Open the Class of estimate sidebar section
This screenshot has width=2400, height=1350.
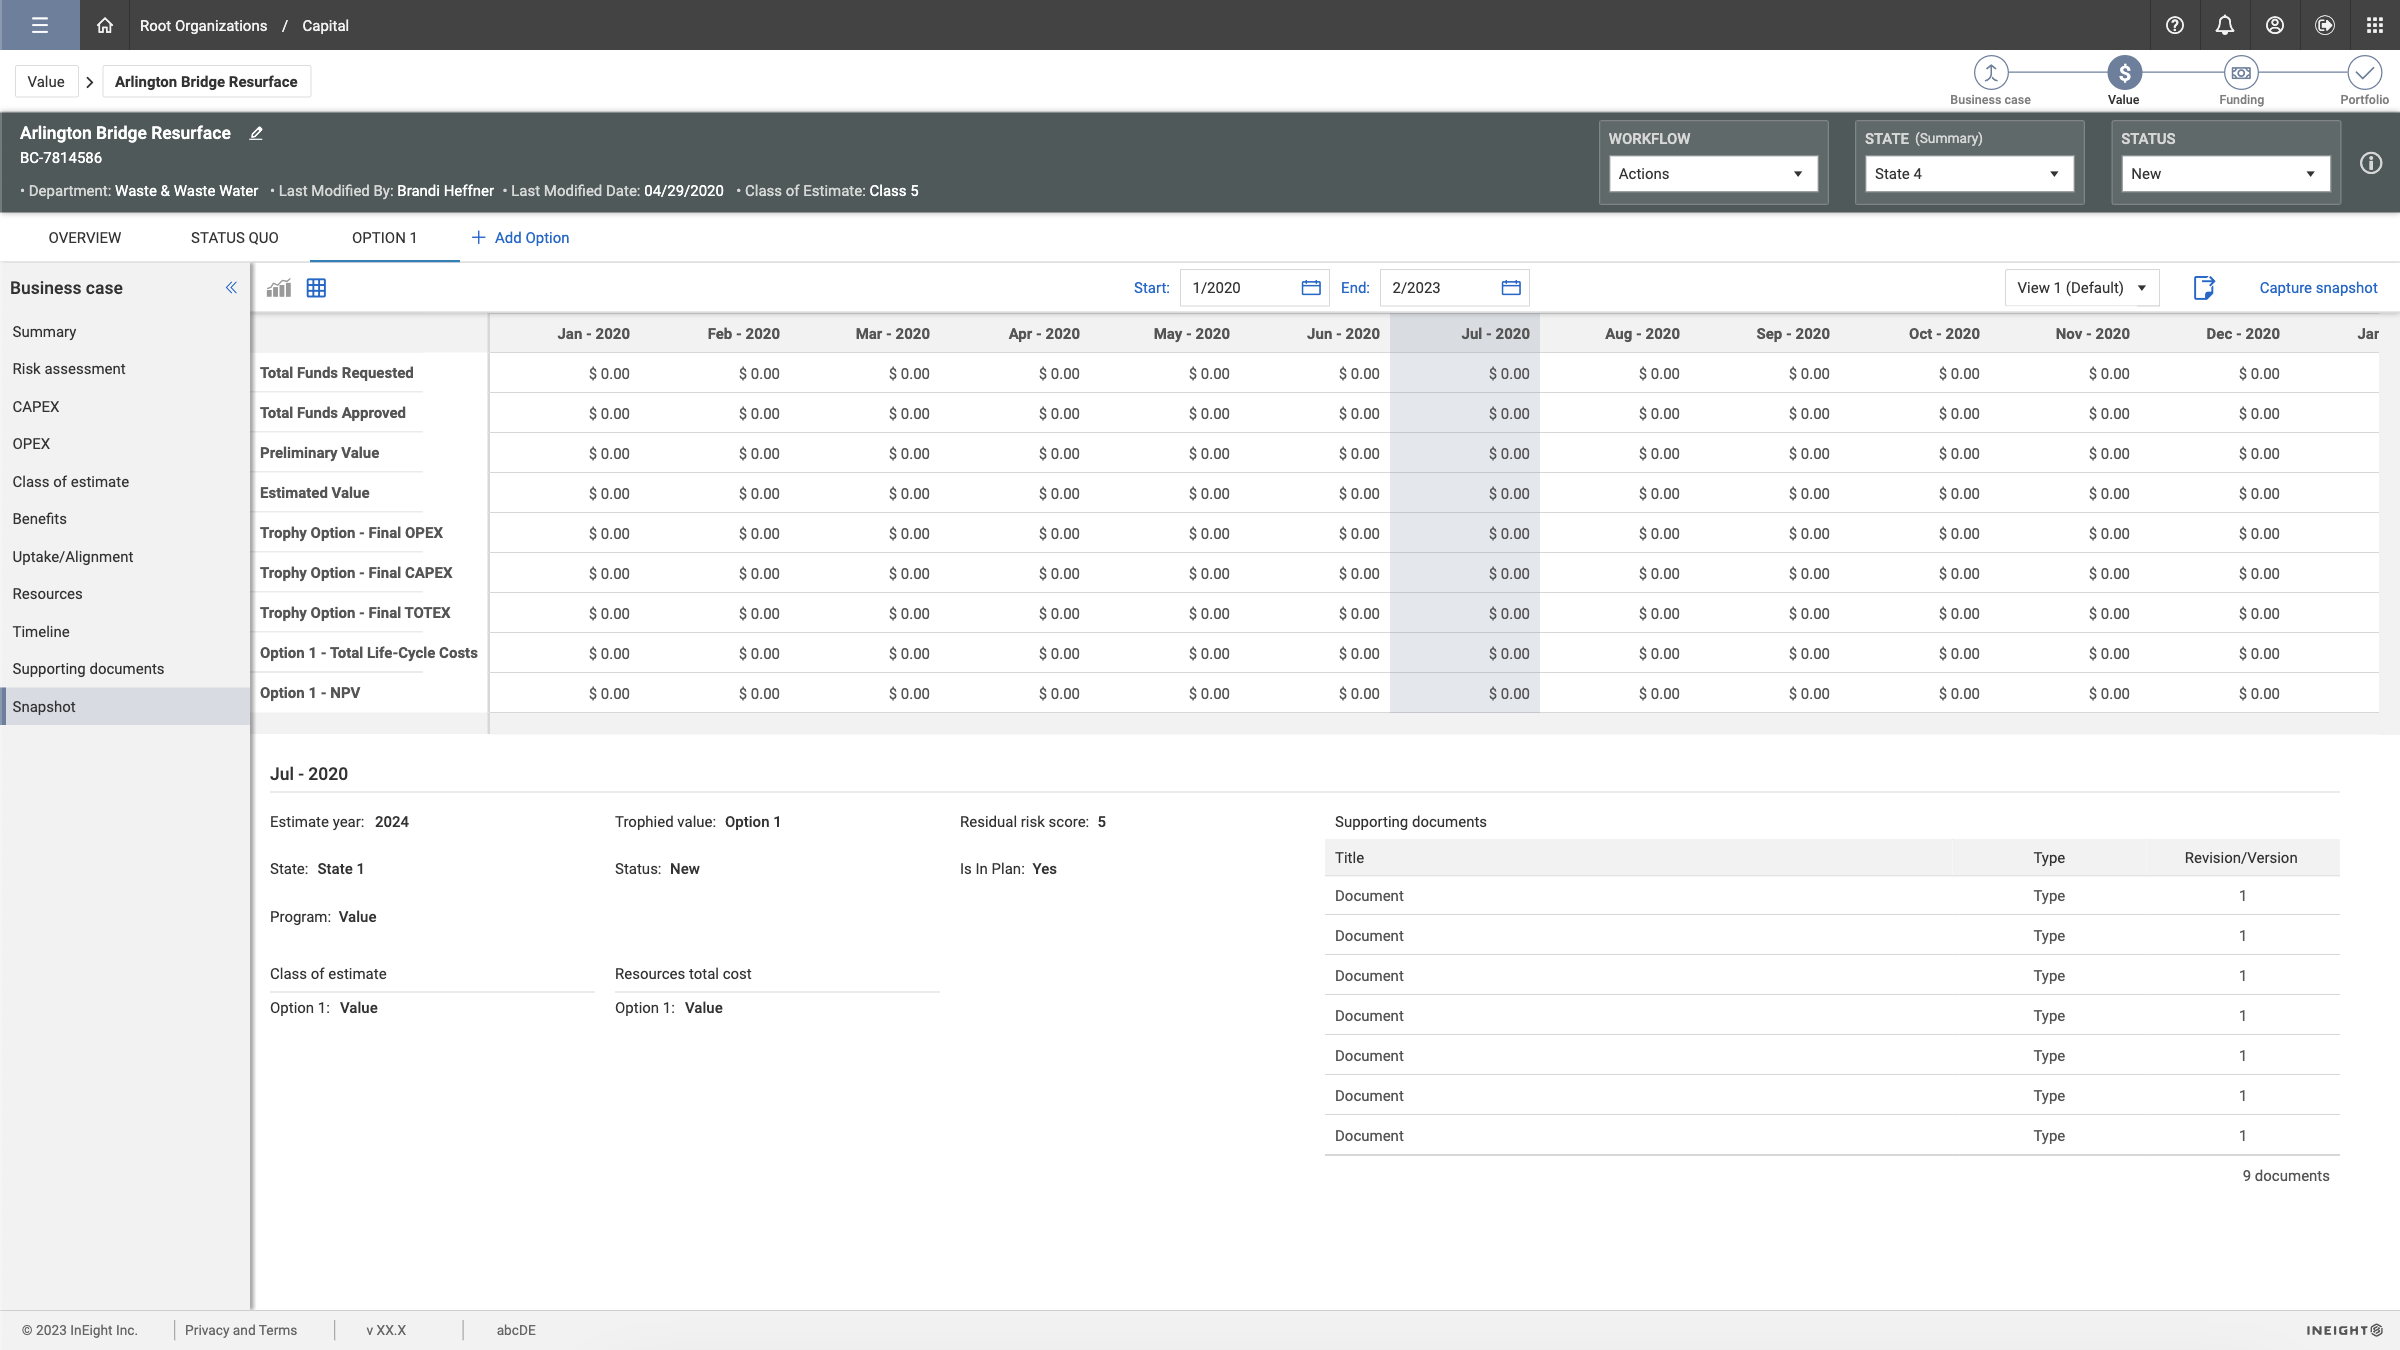[x=125, y=482]
